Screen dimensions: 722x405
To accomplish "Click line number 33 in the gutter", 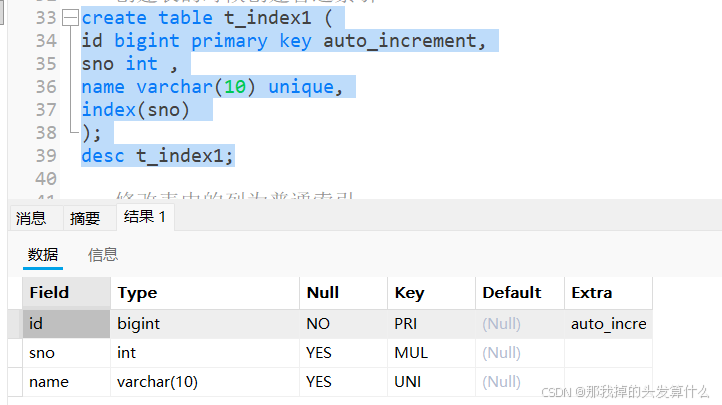I will (46, 18).
